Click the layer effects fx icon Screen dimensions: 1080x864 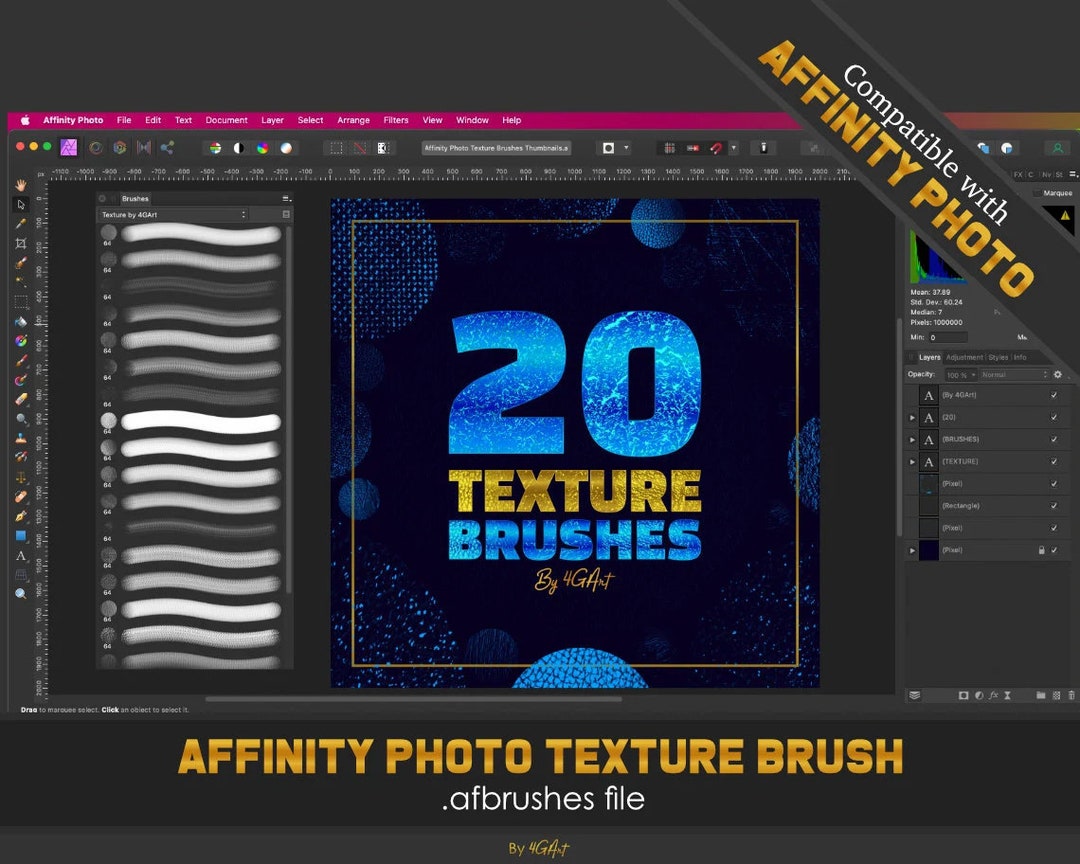995,694
